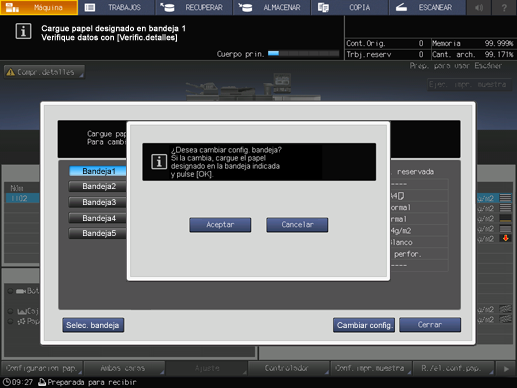Select Bandeja5 tray

pos(97,233)
